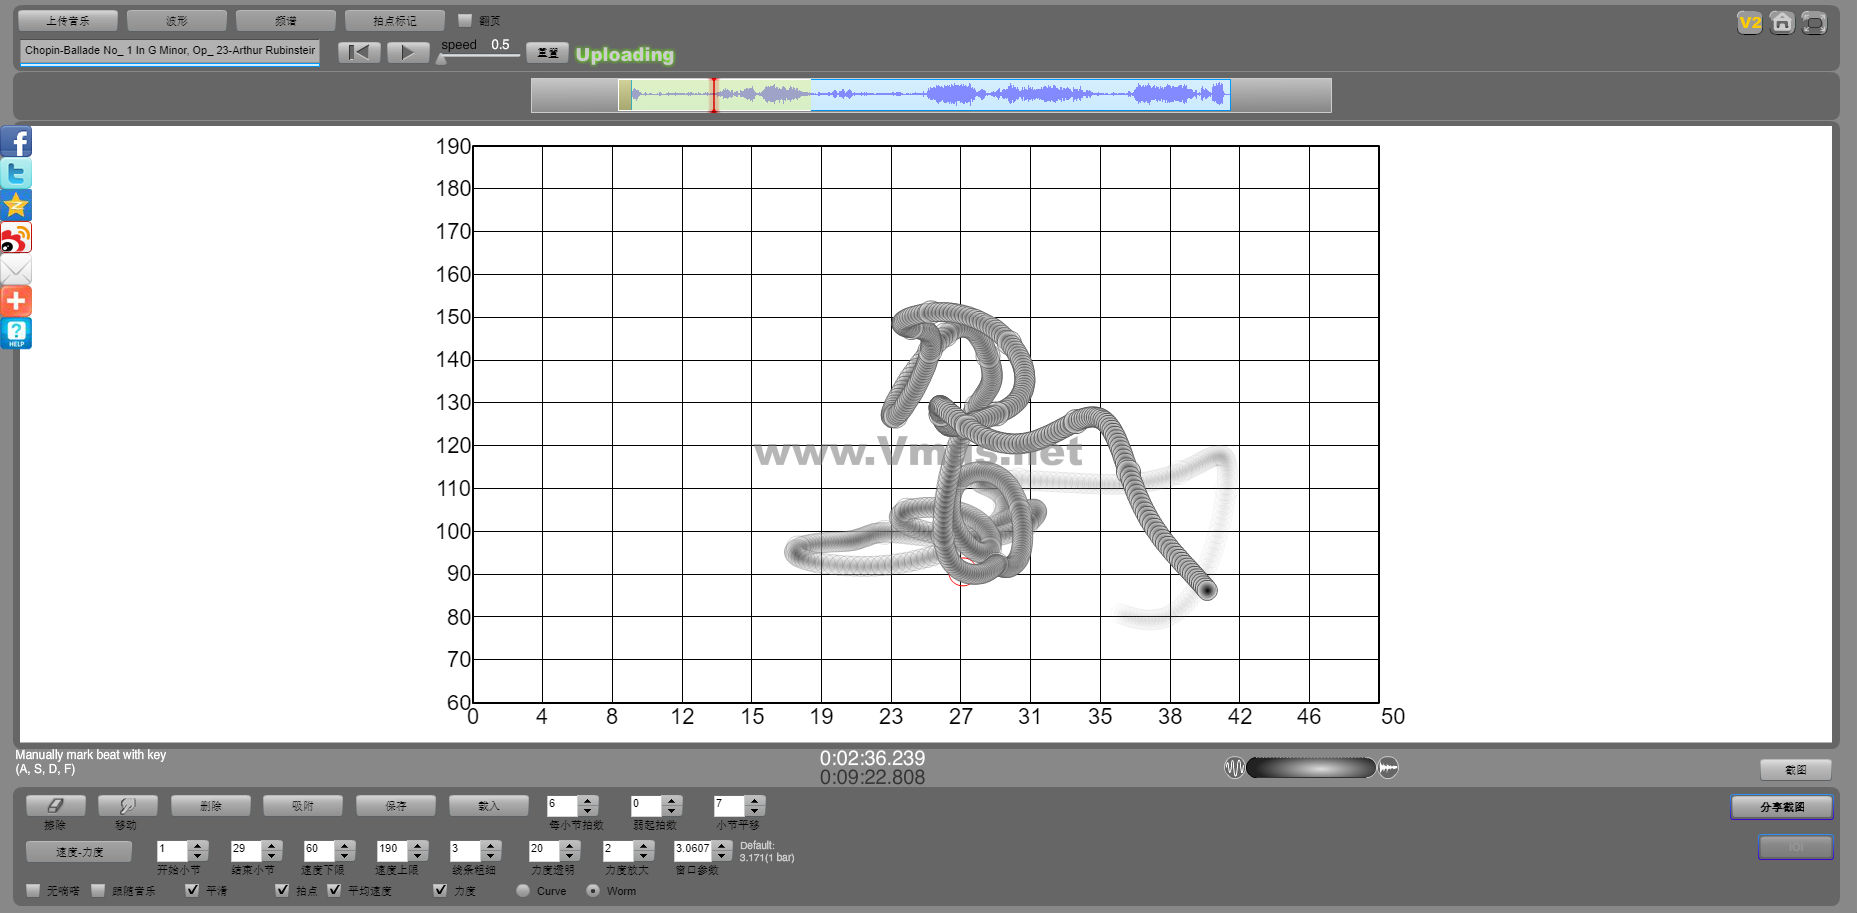Increase the 窗口参数 window-parameter stepper

point(722,845)
